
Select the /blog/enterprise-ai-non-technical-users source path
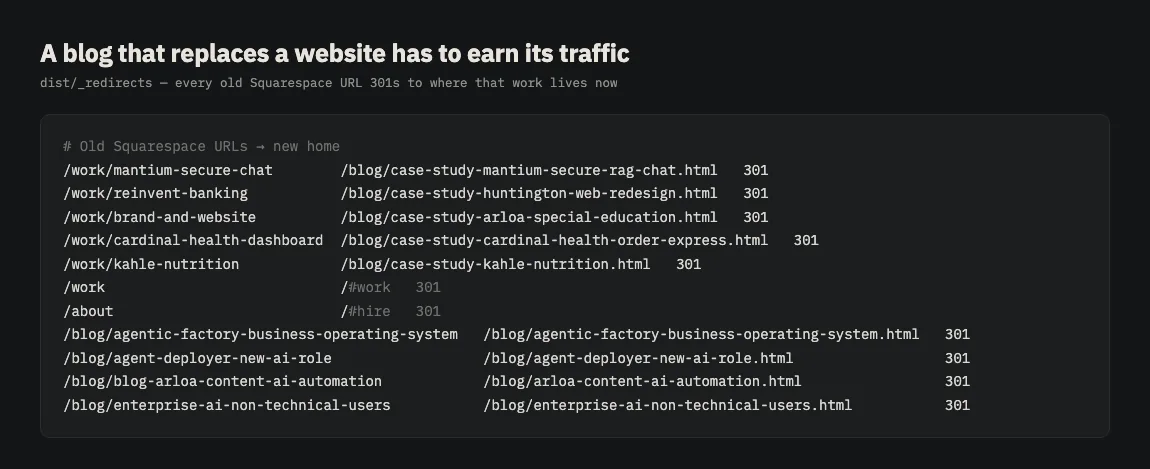point(227,405)
